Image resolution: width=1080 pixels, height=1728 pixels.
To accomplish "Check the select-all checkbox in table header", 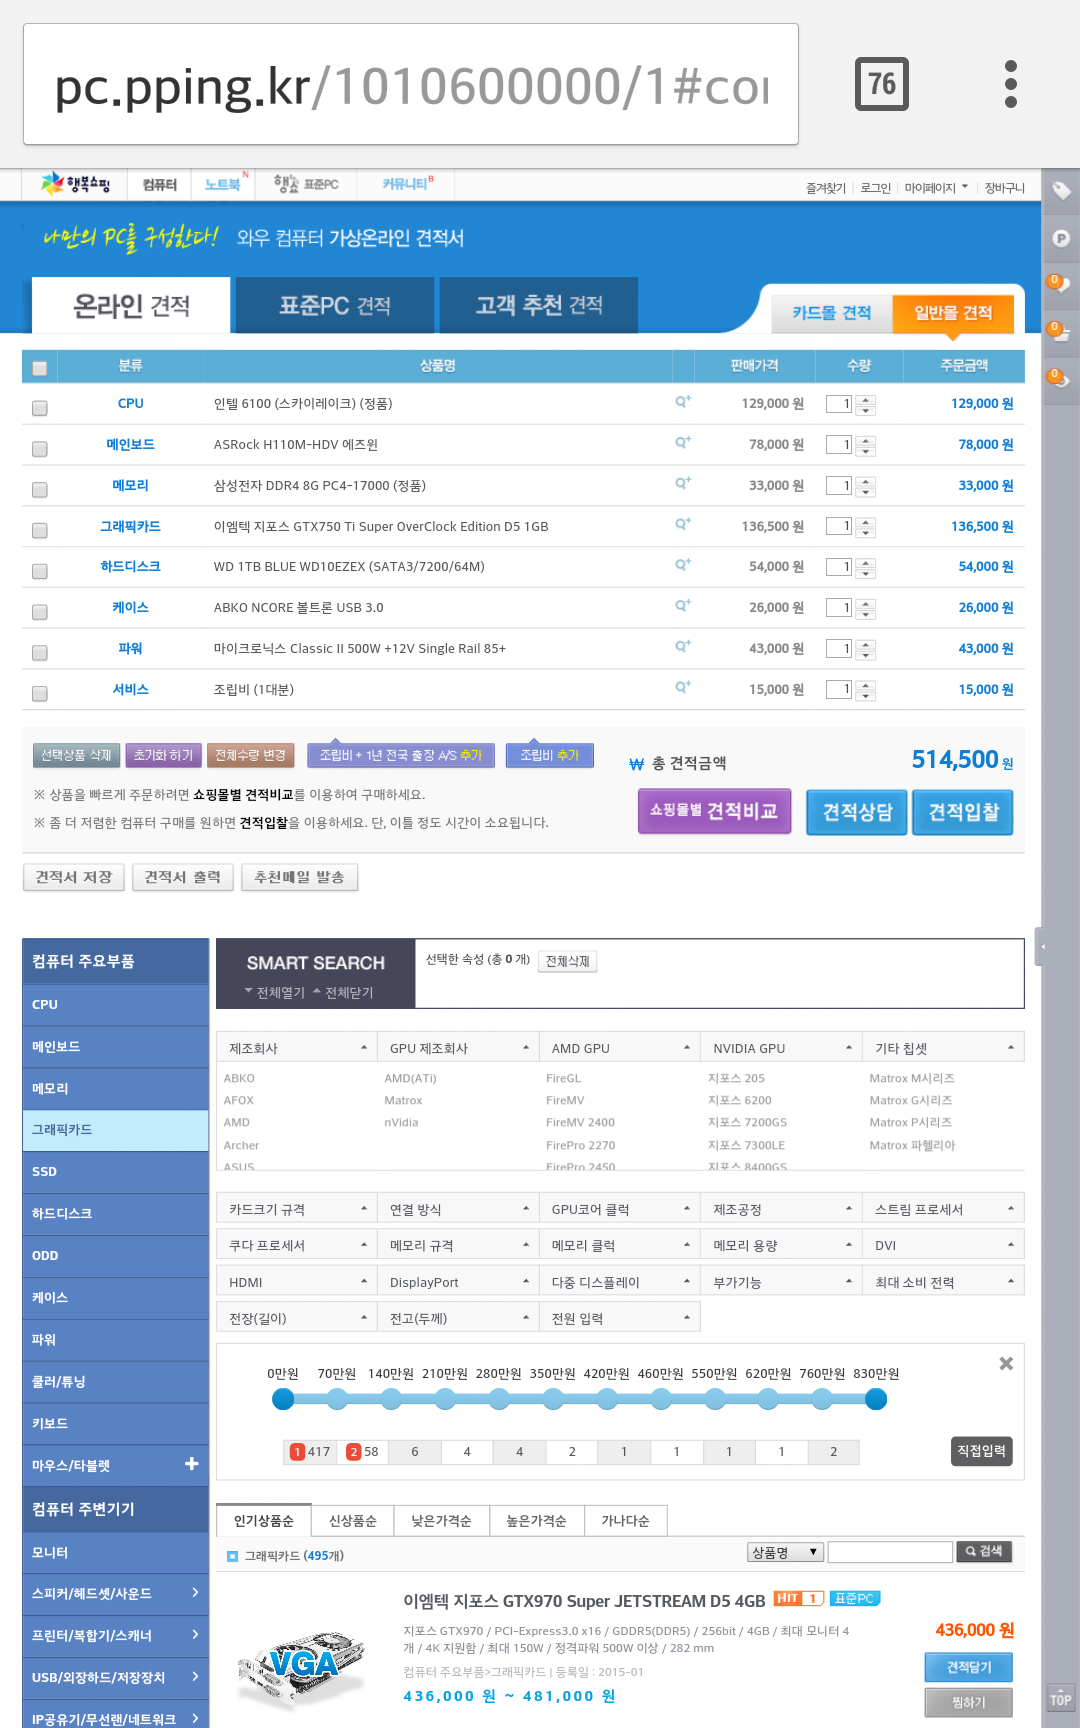I will (40, 367).
